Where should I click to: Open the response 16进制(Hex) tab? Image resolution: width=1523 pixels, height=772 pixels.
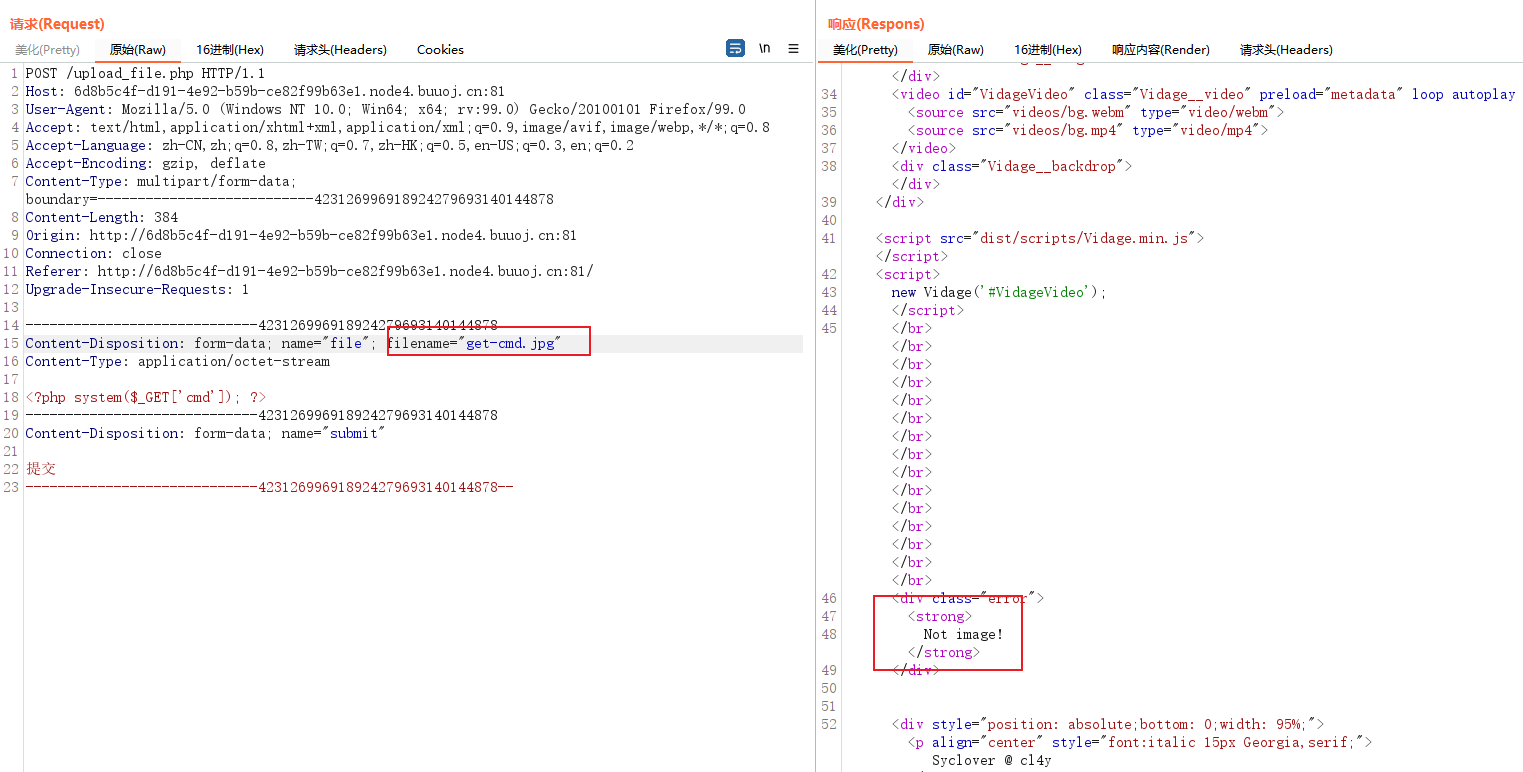(x=1047, y=49)
